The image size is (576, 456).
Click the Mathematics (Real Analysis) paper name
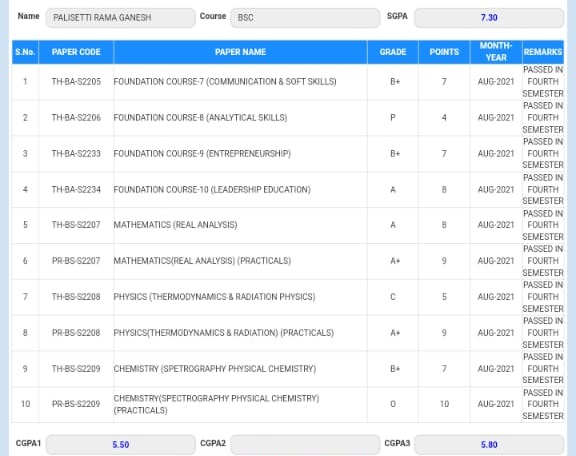click(175, 225)
